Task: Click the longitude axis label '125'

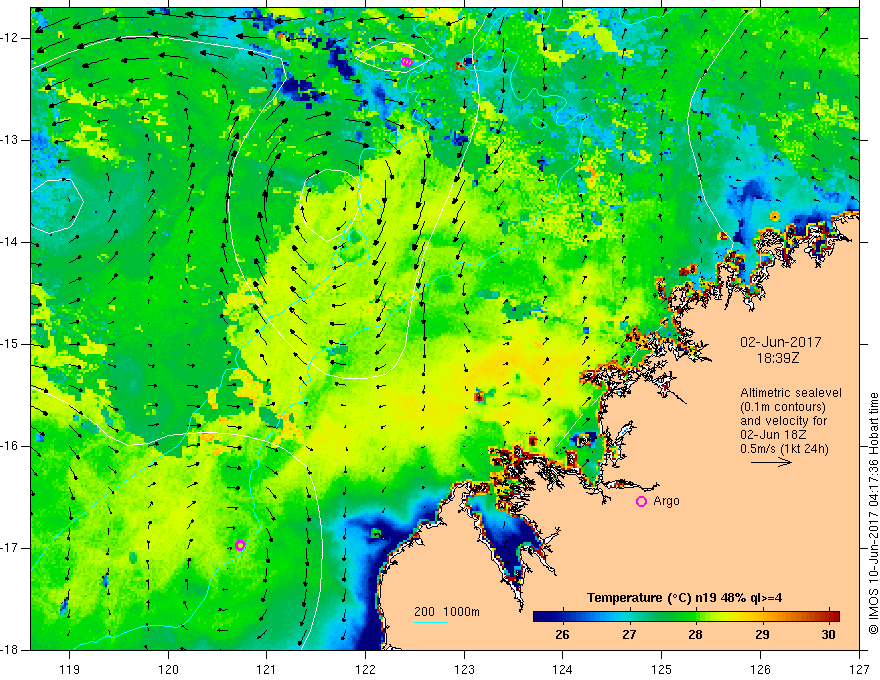Action: [x=662, y=669]
